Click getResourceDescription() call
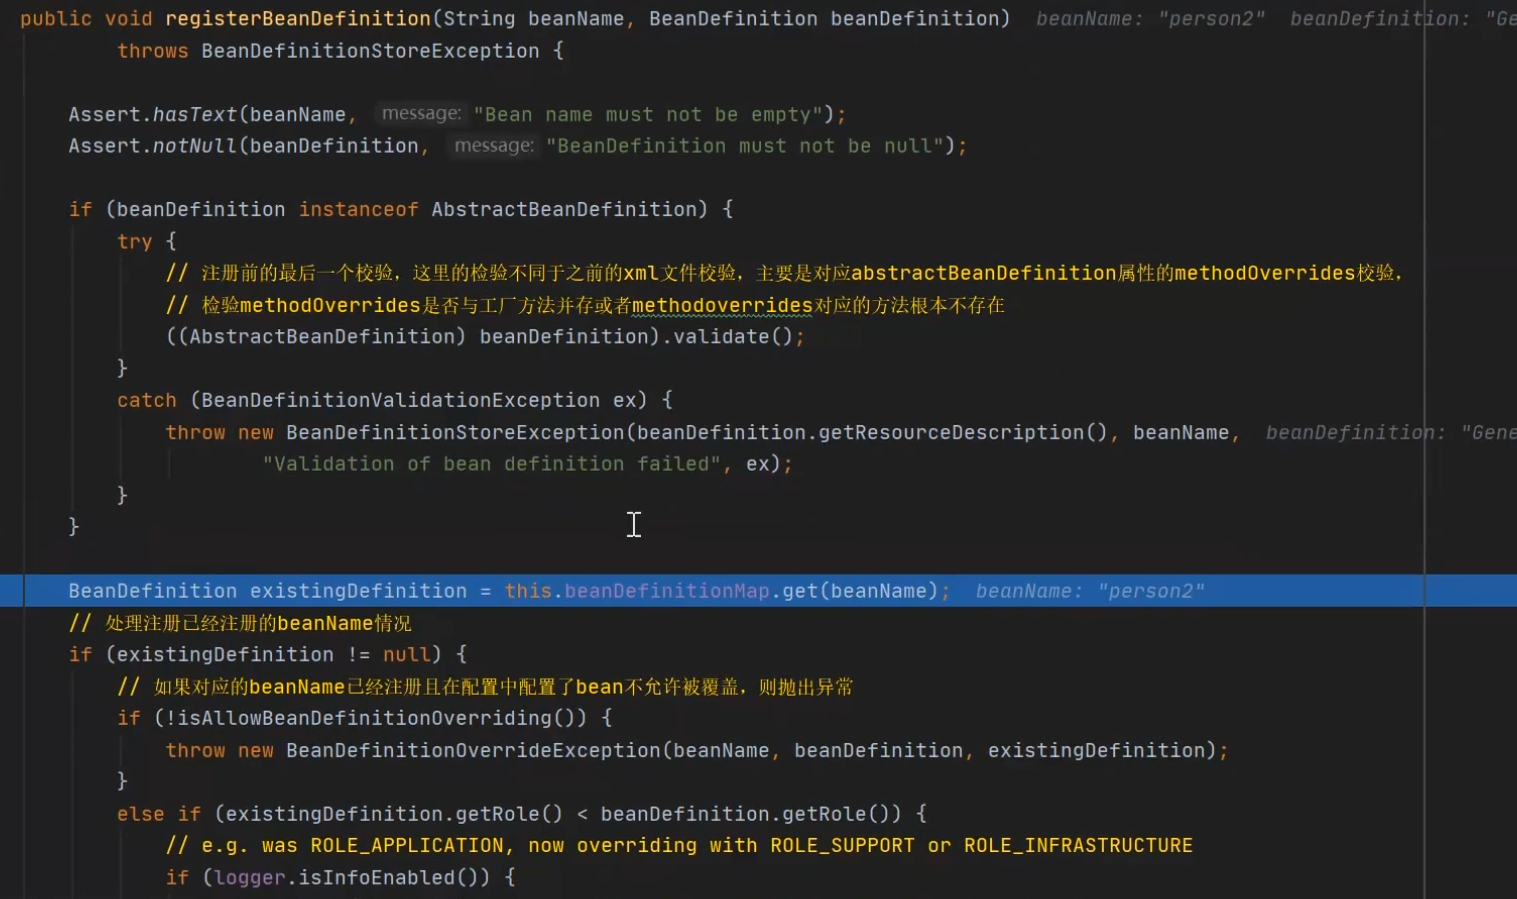This screenshot has width=1517, height=899. pos(962,433)
